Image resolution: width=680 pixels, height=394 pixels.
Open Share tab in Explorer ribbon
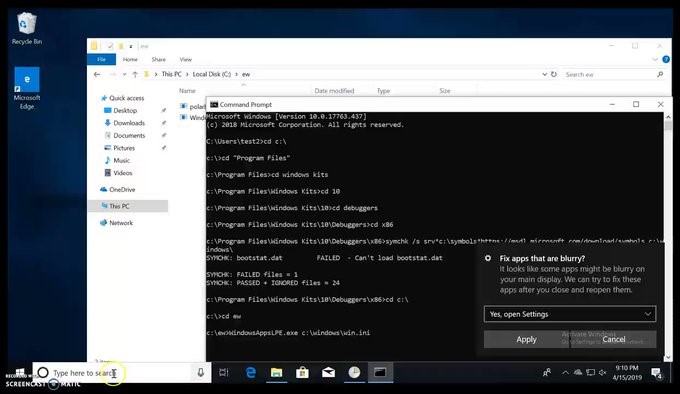coord(159,59)
